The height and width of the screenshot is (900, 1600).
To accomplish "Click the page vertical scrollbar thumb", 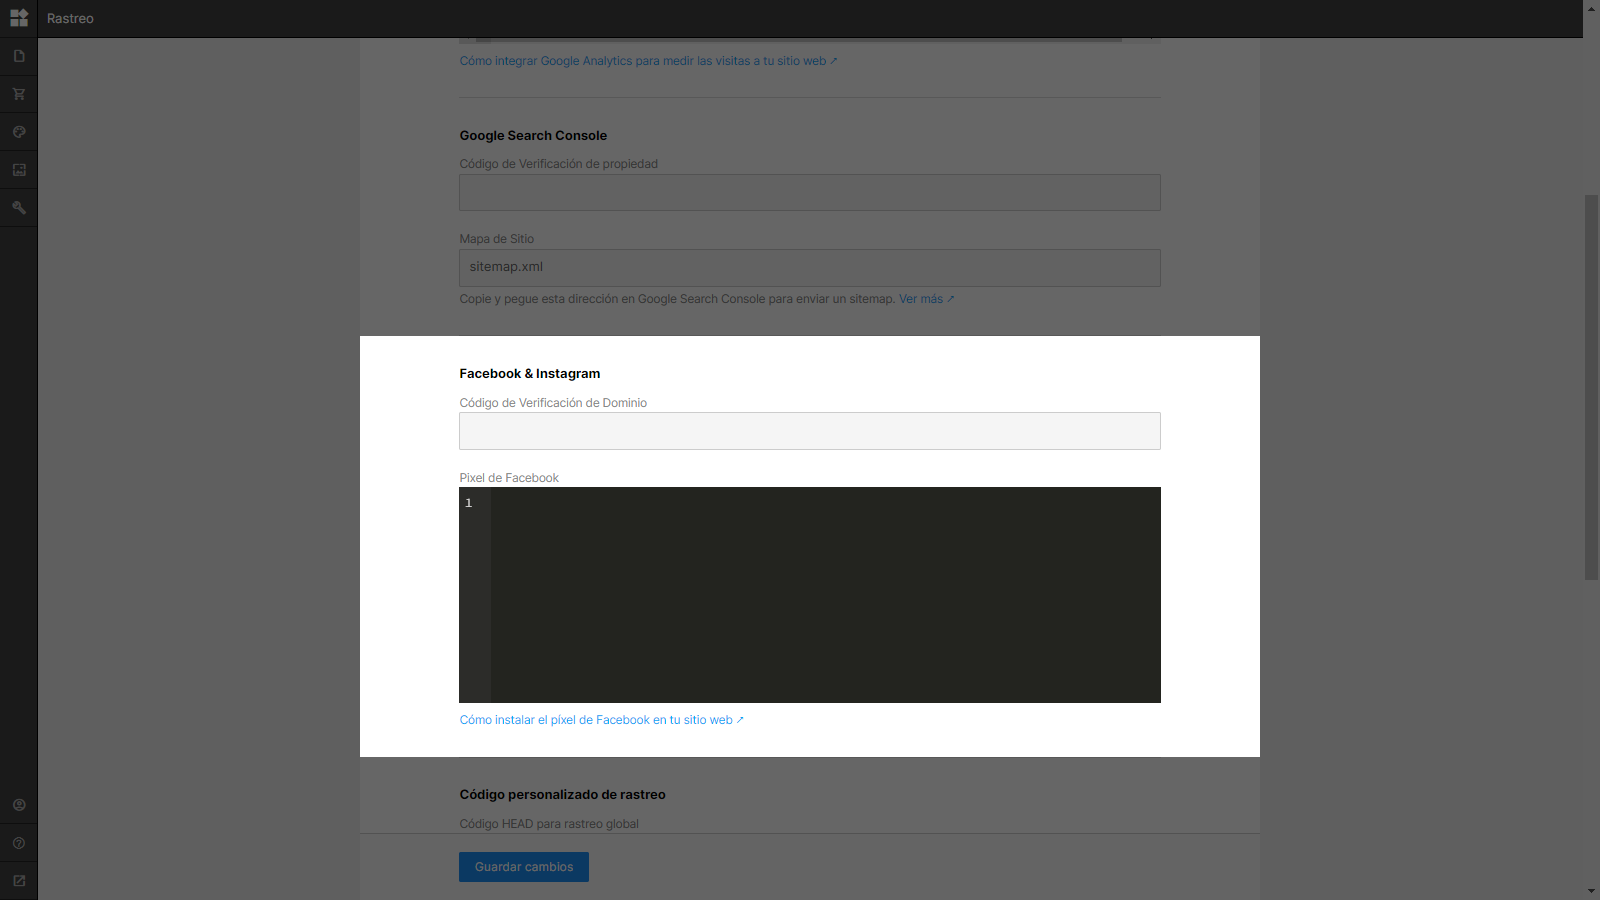I will point(1591,387).
